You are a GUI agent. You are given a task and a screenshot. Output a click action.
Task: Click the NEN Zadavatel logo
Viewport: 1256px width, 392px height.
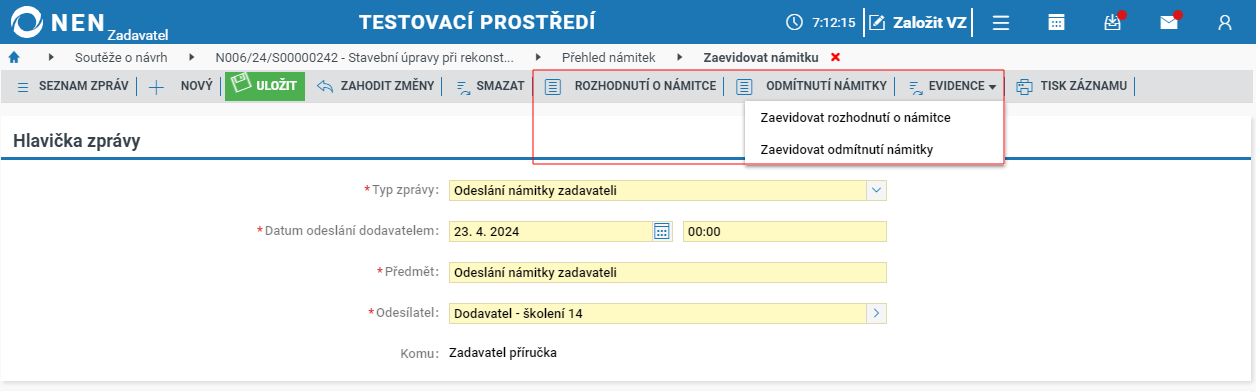pyautogui.click(x=90, y=22)
